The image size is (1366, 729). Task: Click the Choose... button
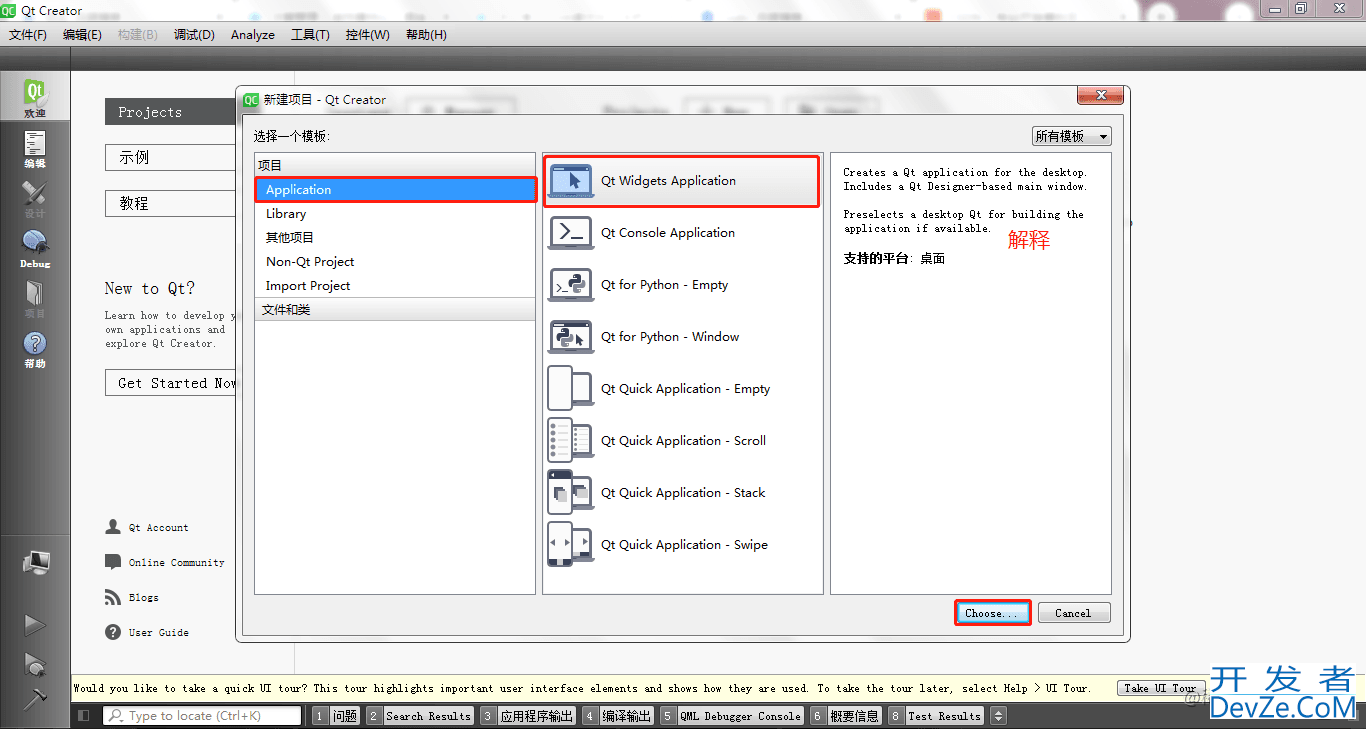point(992,613)
